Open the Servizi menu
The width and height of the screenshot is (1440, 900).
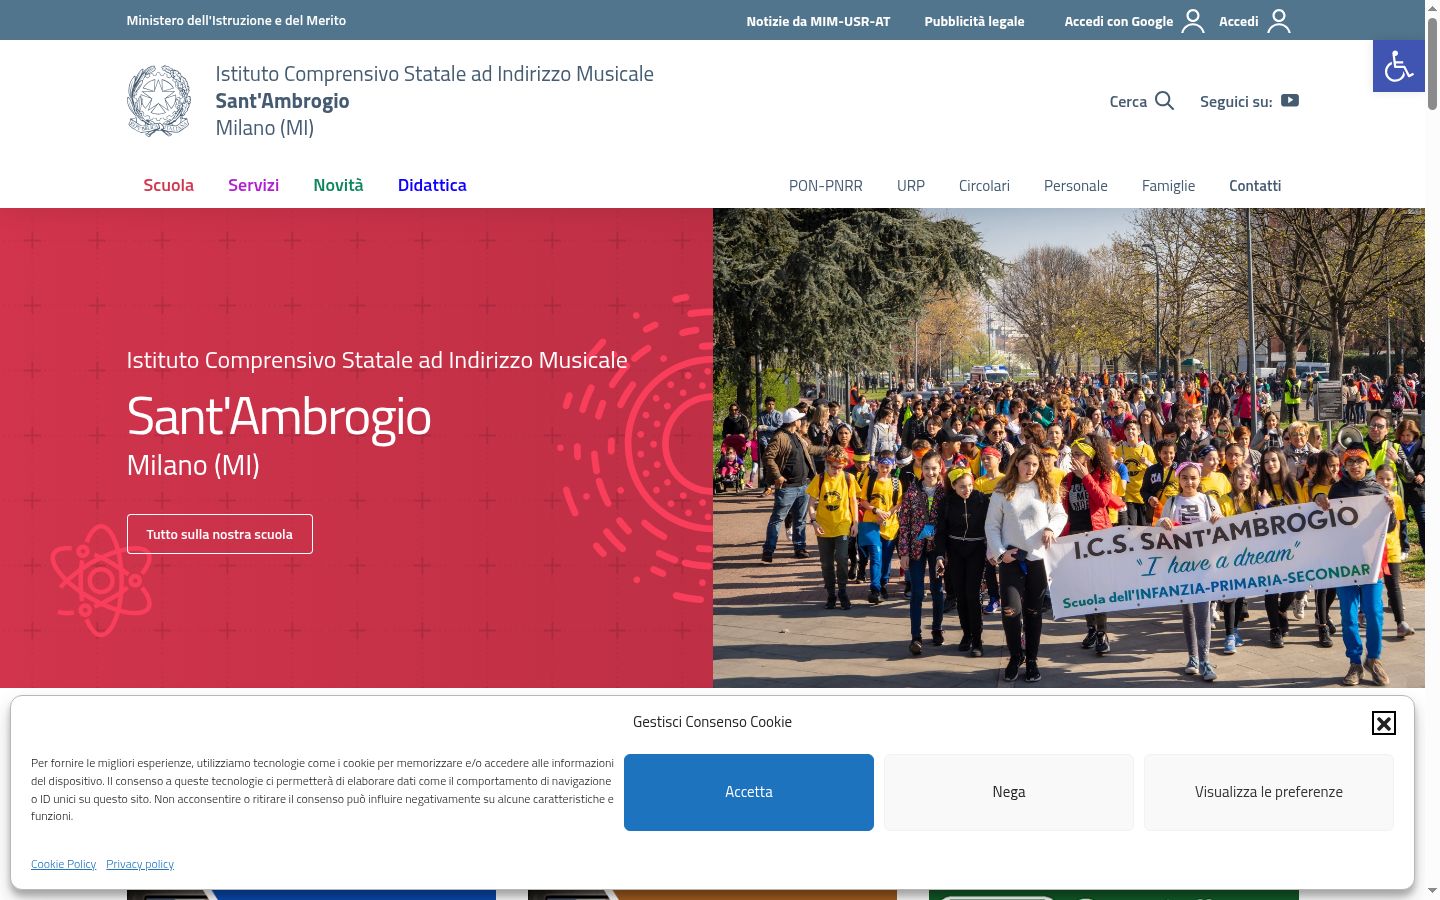[x=253, y=185]
